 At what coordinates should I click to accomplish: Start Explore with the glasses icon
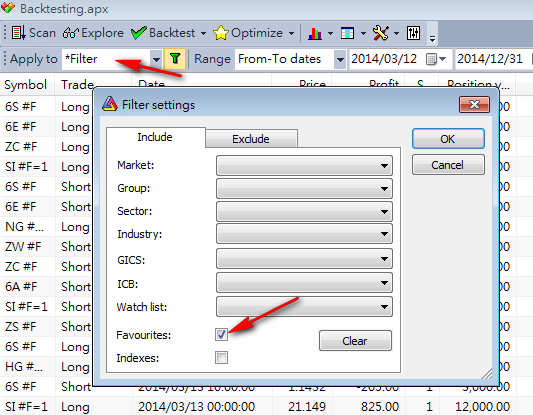pos(93,33)
